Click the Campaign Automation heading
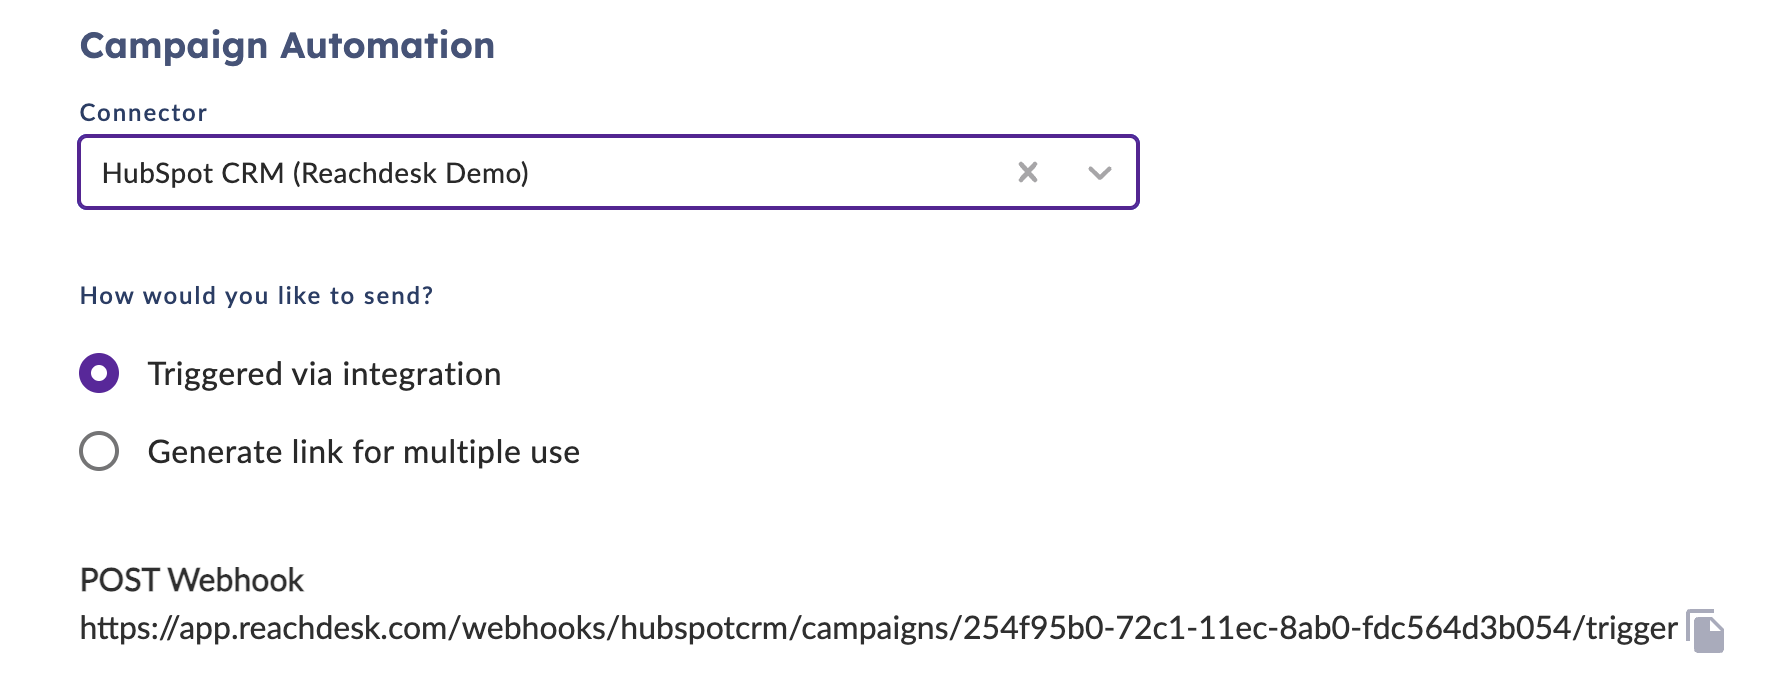The width and height of the screenshot is (1780, 681). (x=287, y=46)
